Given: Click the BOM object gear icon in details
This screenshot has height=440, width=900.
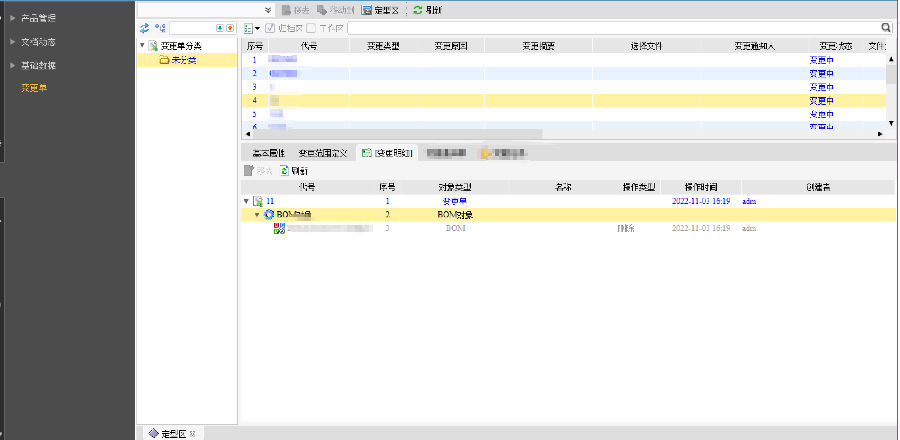Looking at the screenshot, I should [x=269, y=215].
